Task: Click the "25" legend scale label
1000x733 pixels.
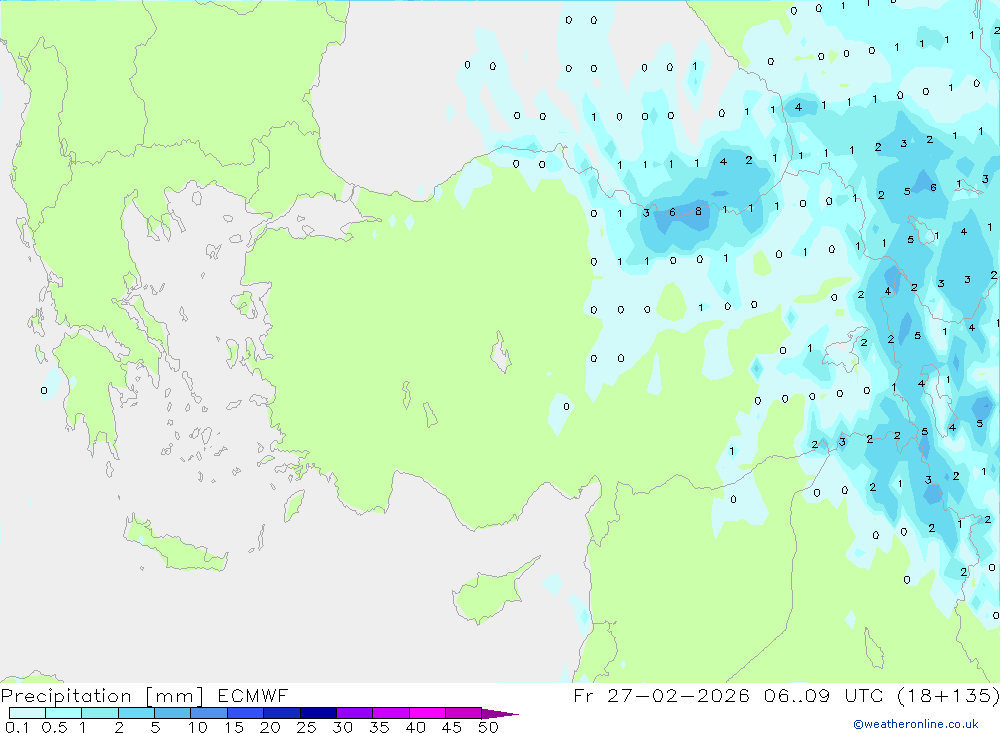Action: tap(306, 727)
